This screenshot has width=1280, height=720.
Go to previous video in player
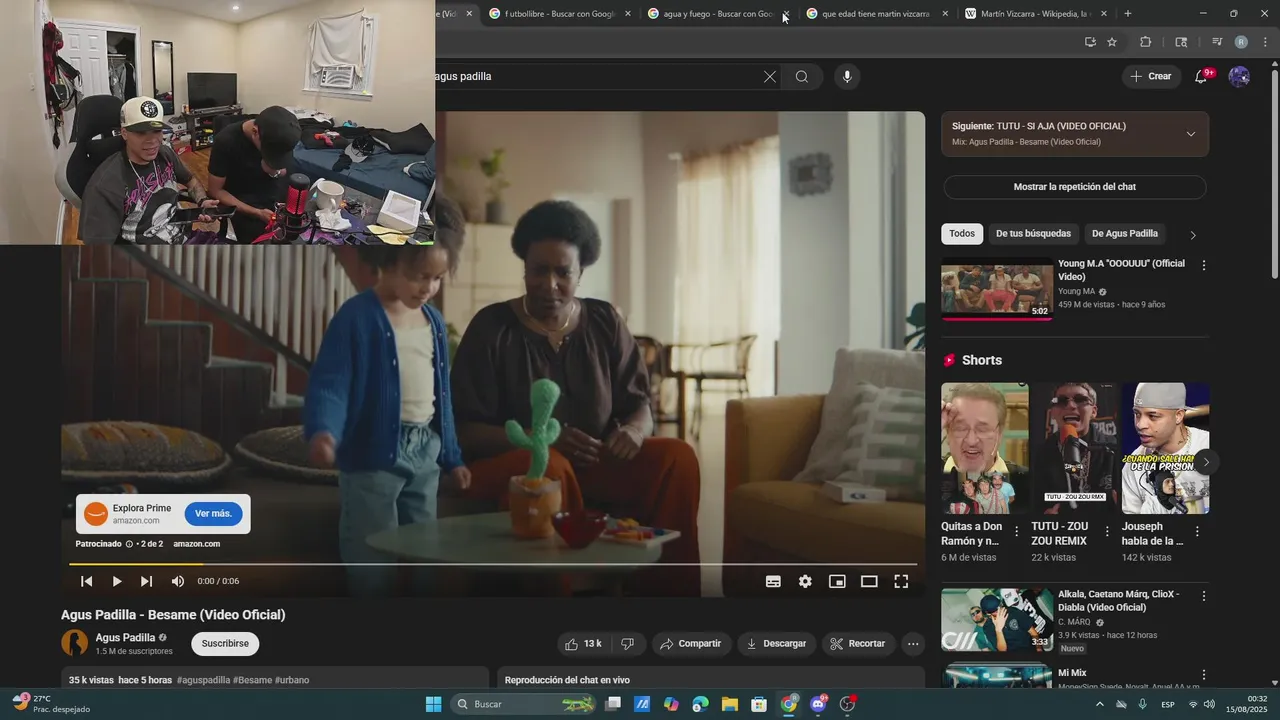pyautogui.click(x=87, y=581)
